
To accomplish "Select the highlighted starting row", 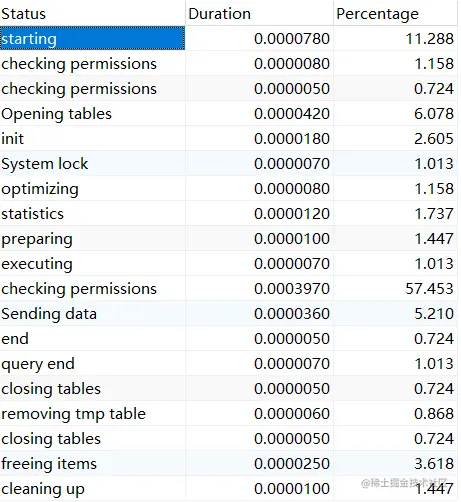I will tap(229, 38).
